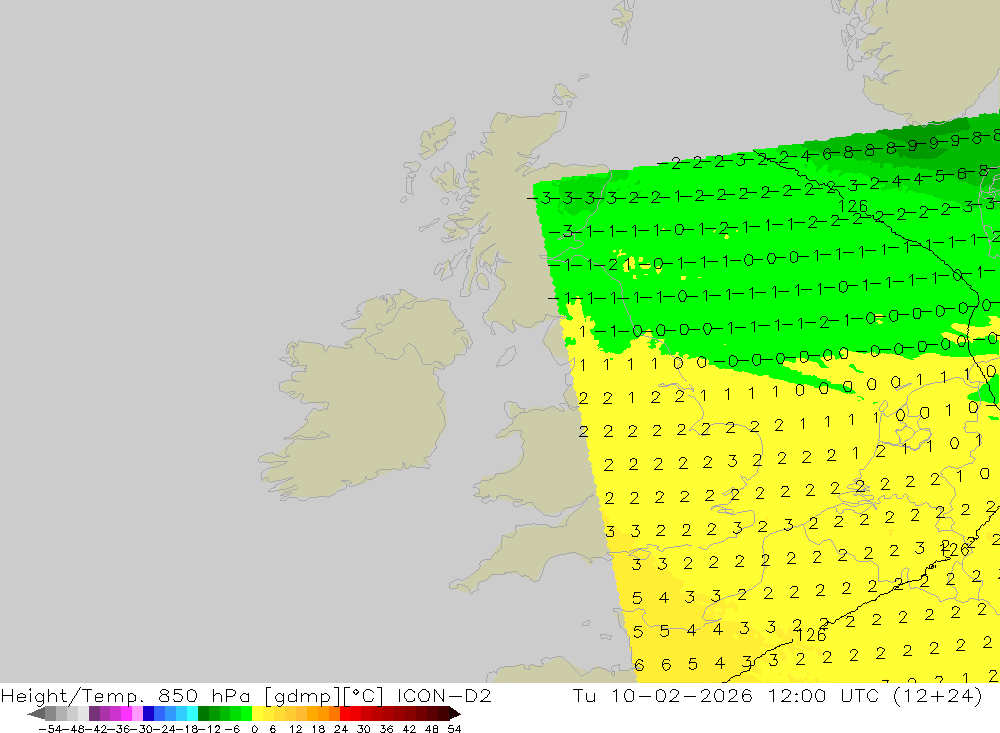Click the '[gdmp][°C]' units label
Viewport: 1000px width, 733px height.
324,695
